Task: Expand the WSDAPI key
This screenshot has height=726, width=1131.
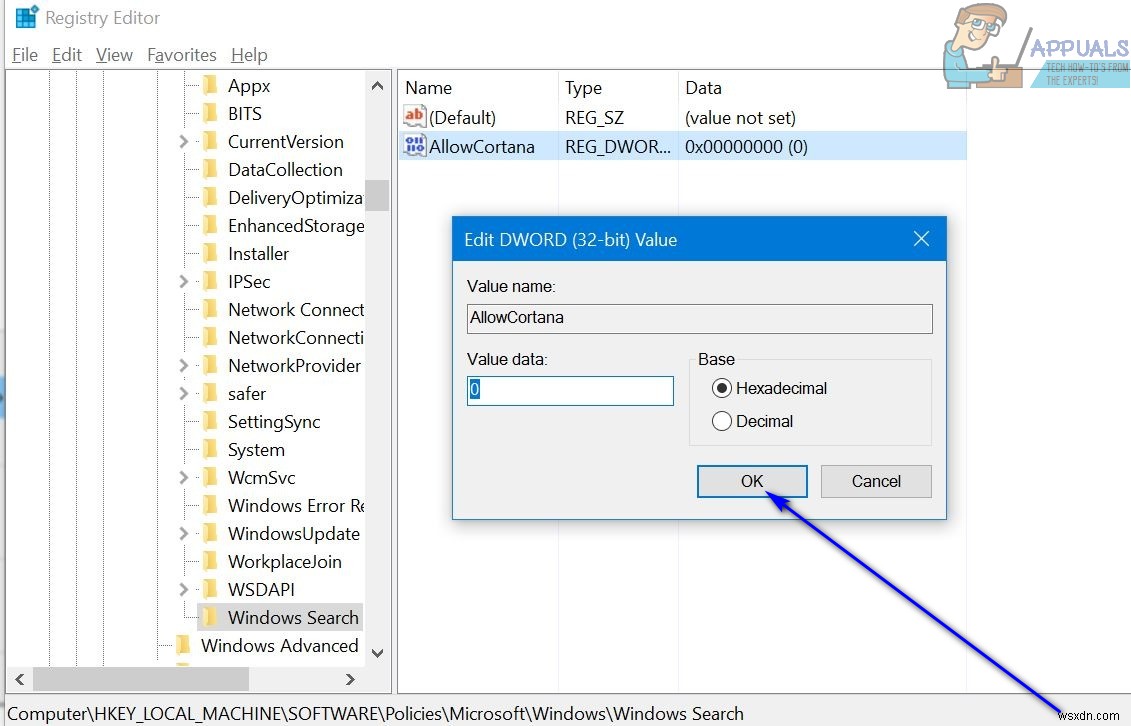Action: tap(184, 590)
